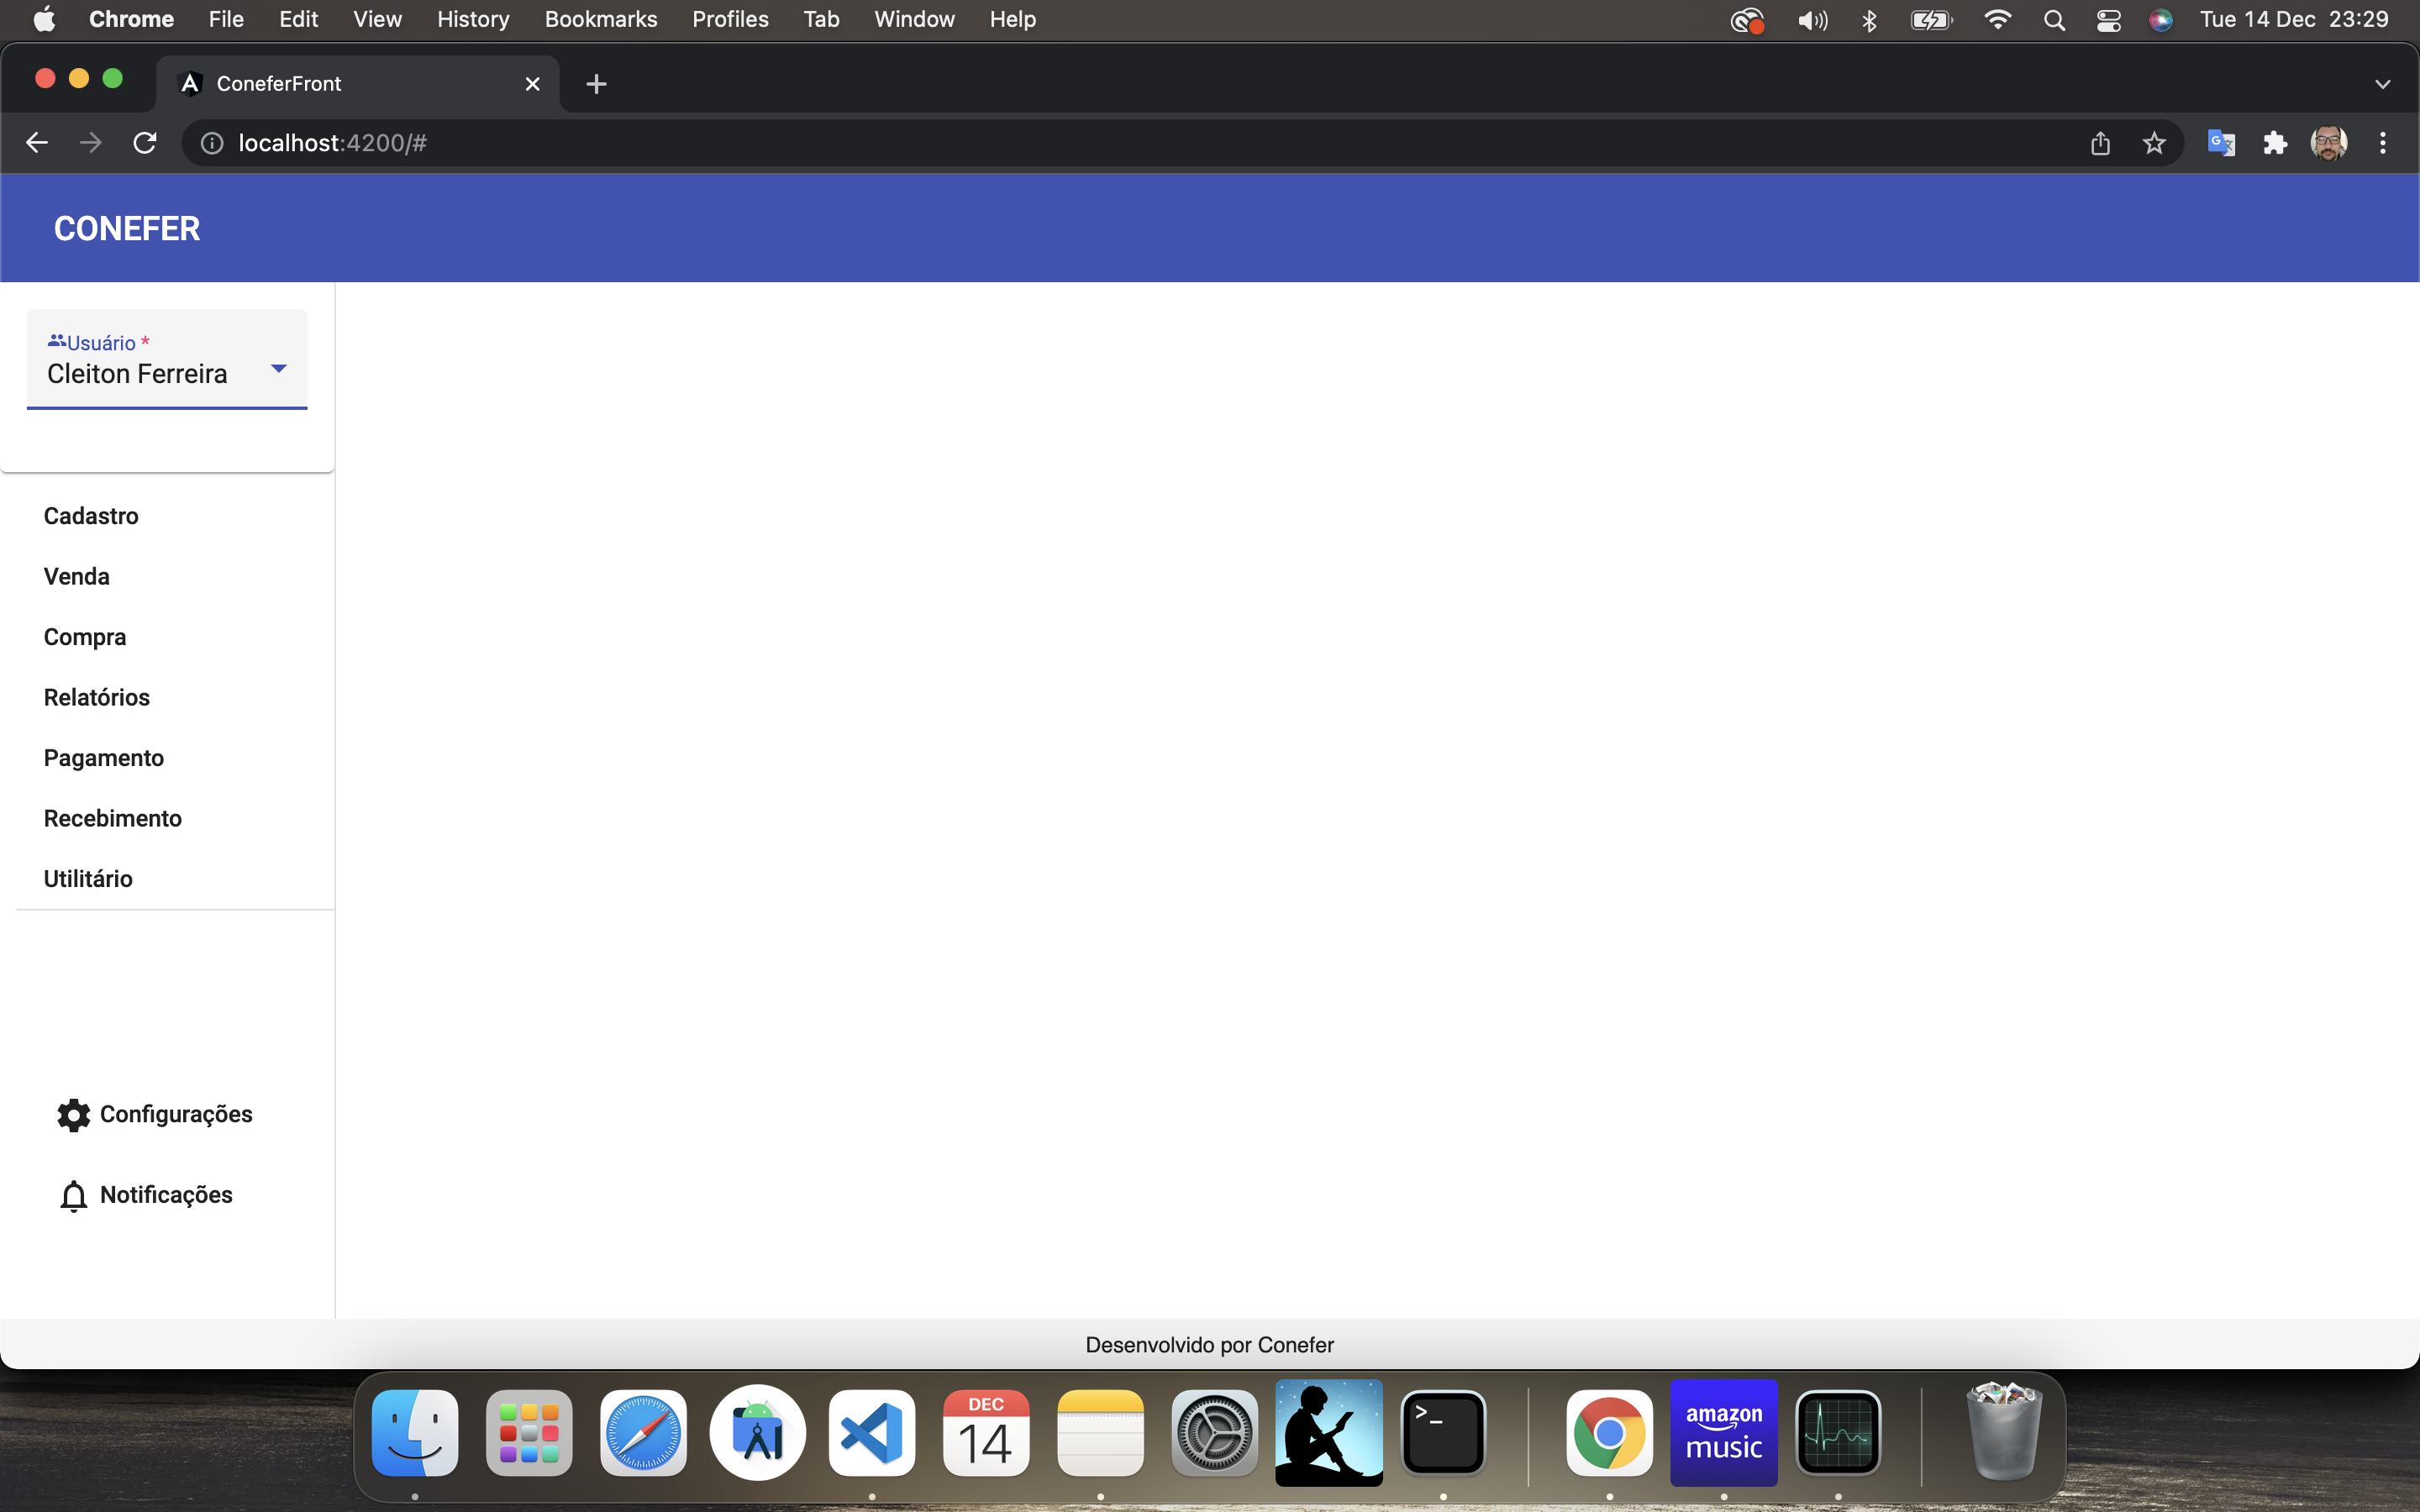
Task: Open the Configurações gear icon
Action: click(x=73, y=1115)
